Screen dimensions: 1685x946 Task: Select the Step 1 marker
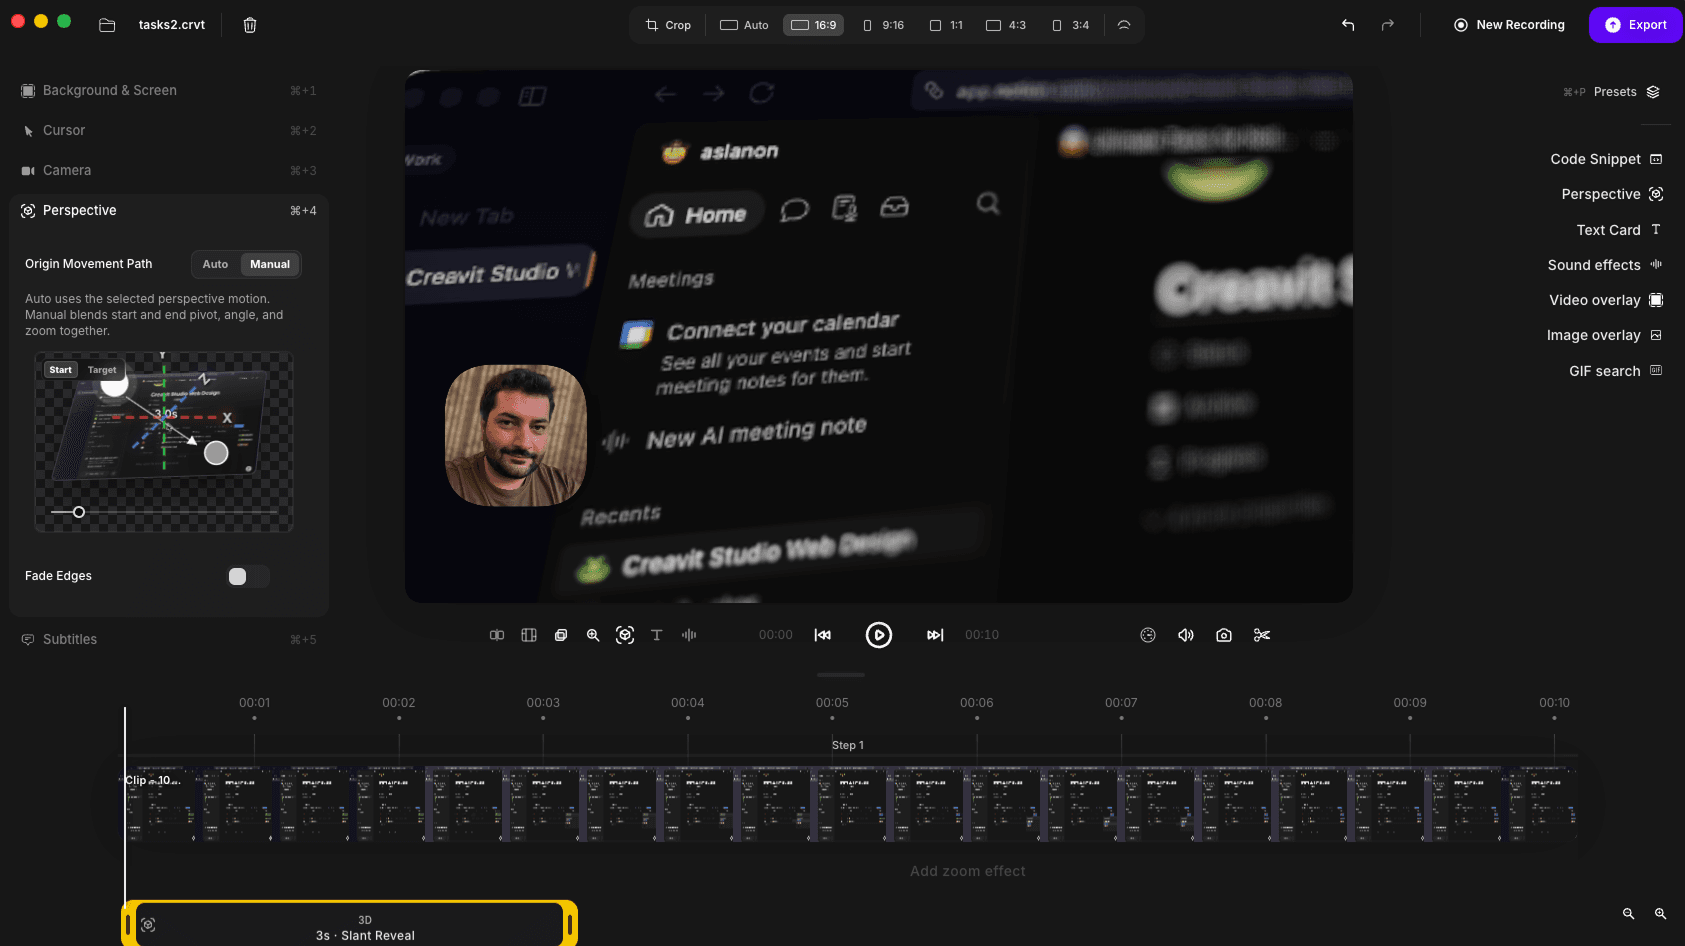[848, 745]
